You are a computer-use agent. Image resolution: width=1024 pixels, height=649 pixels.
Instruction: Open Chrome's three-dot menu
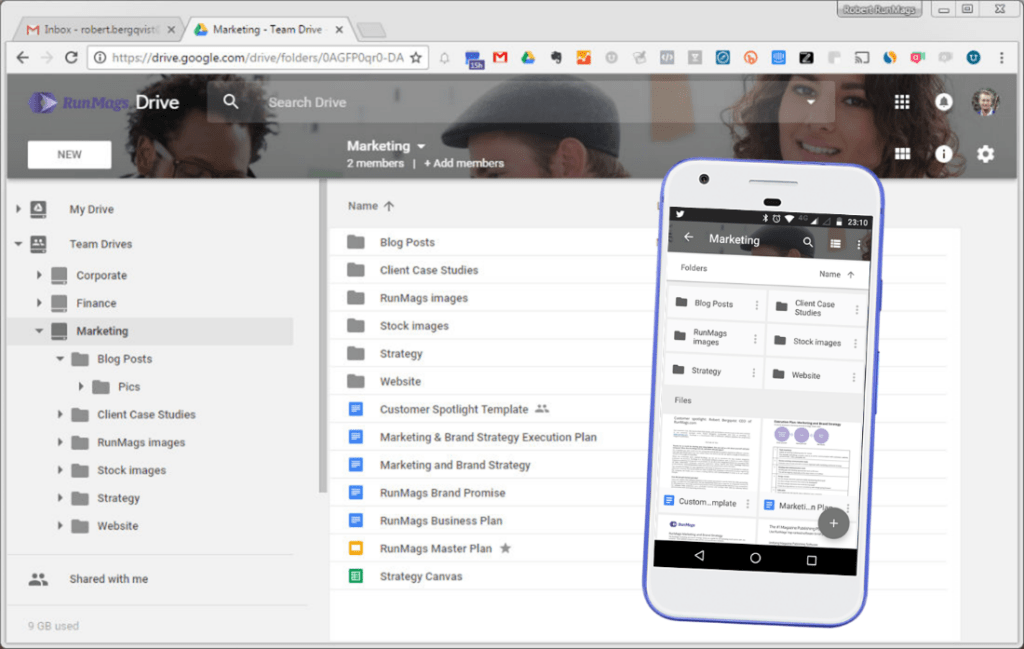point(1001,57)
